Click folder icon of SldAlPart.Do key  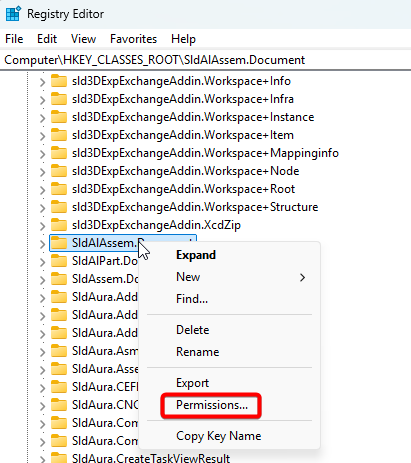[59, 261]
